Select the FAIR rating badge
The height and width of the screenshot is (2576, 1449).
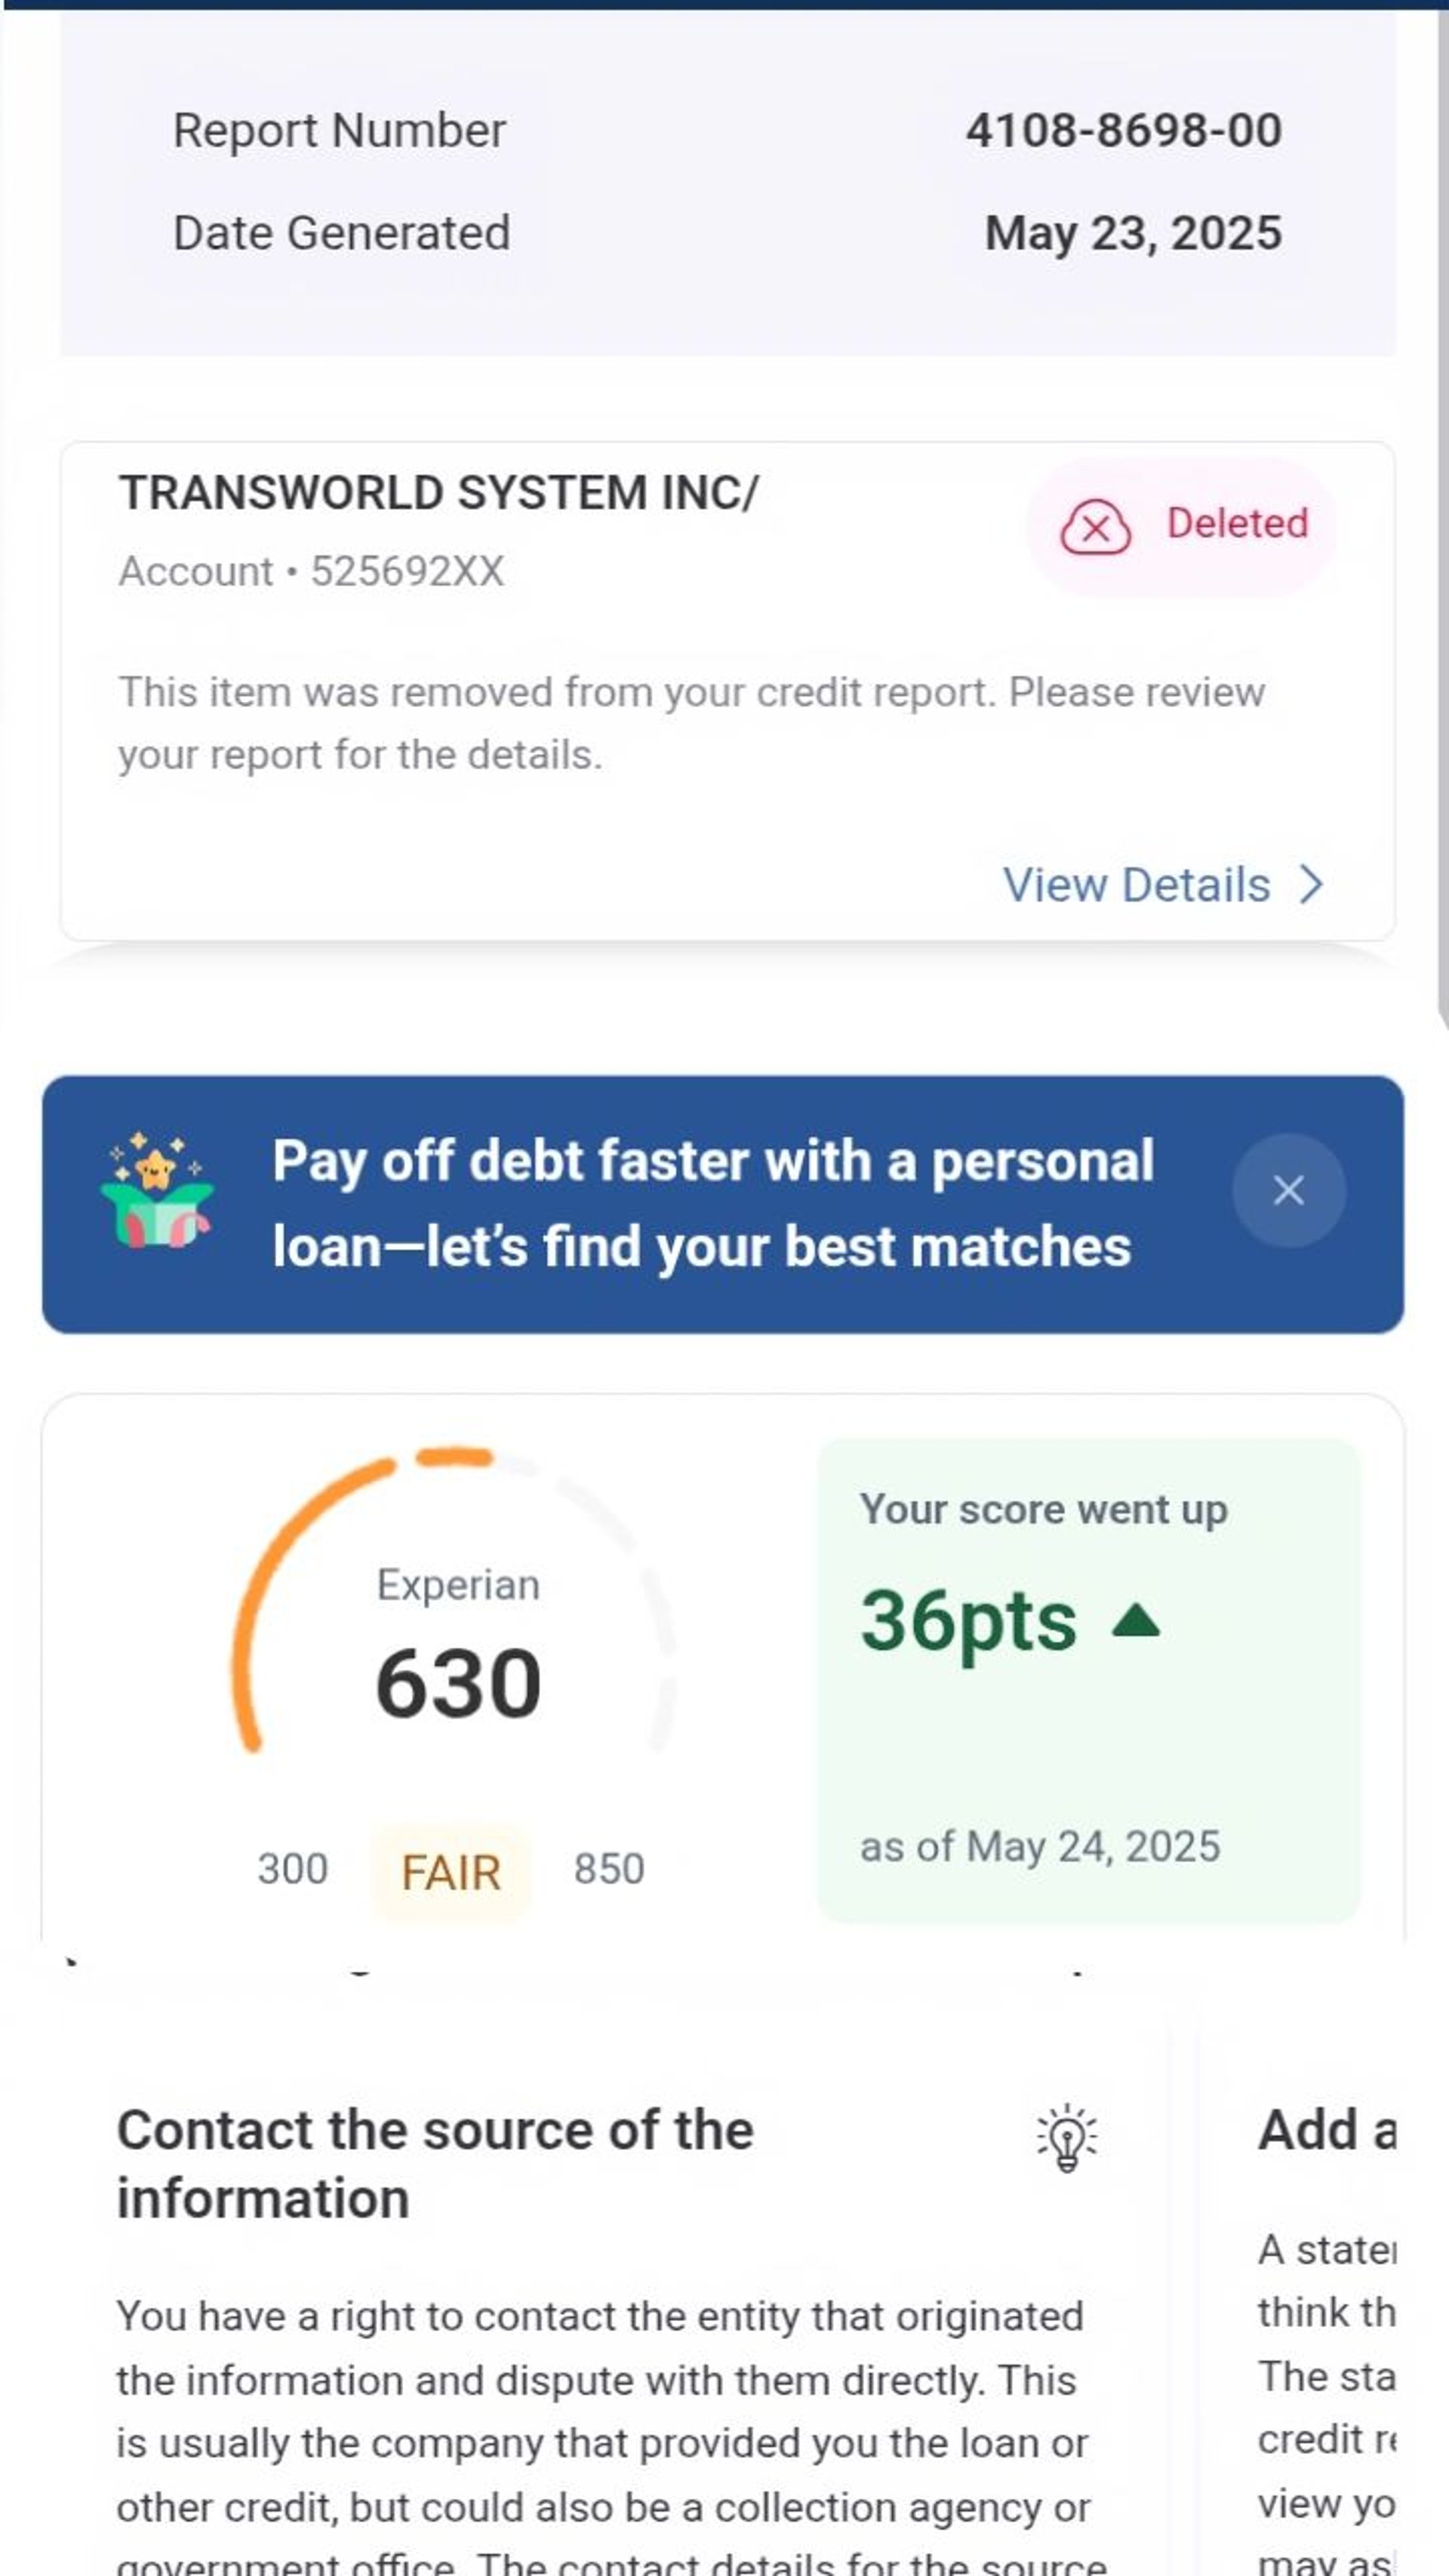click(450, 1872)
